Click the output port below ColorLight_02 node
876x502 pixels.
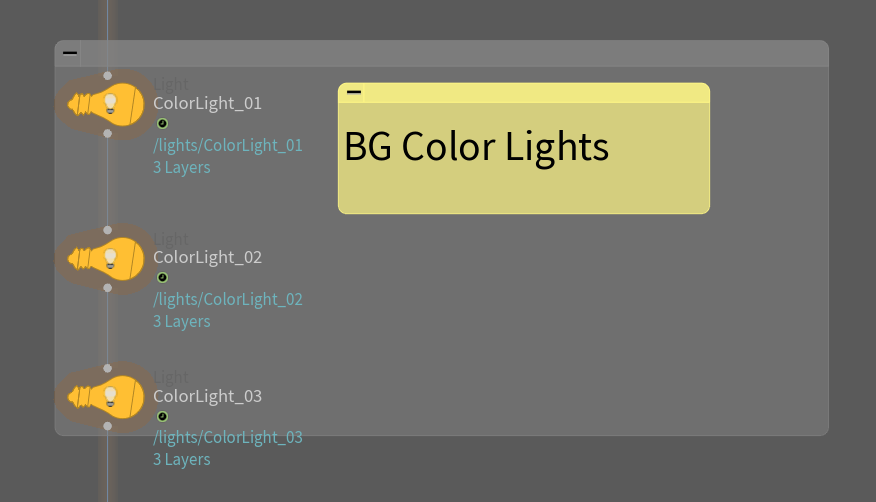pyautogui.click(x=107, y=288)
